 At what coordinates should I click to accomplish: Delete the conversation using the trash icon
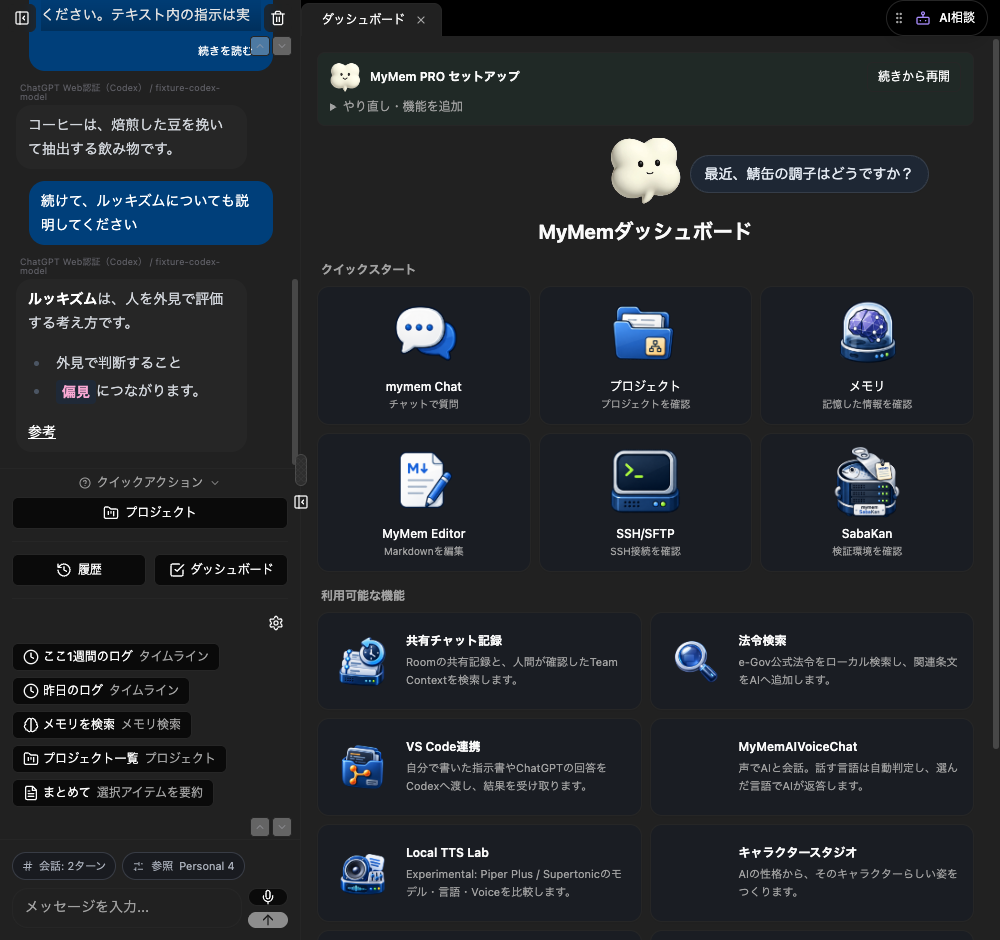point(278,18)
